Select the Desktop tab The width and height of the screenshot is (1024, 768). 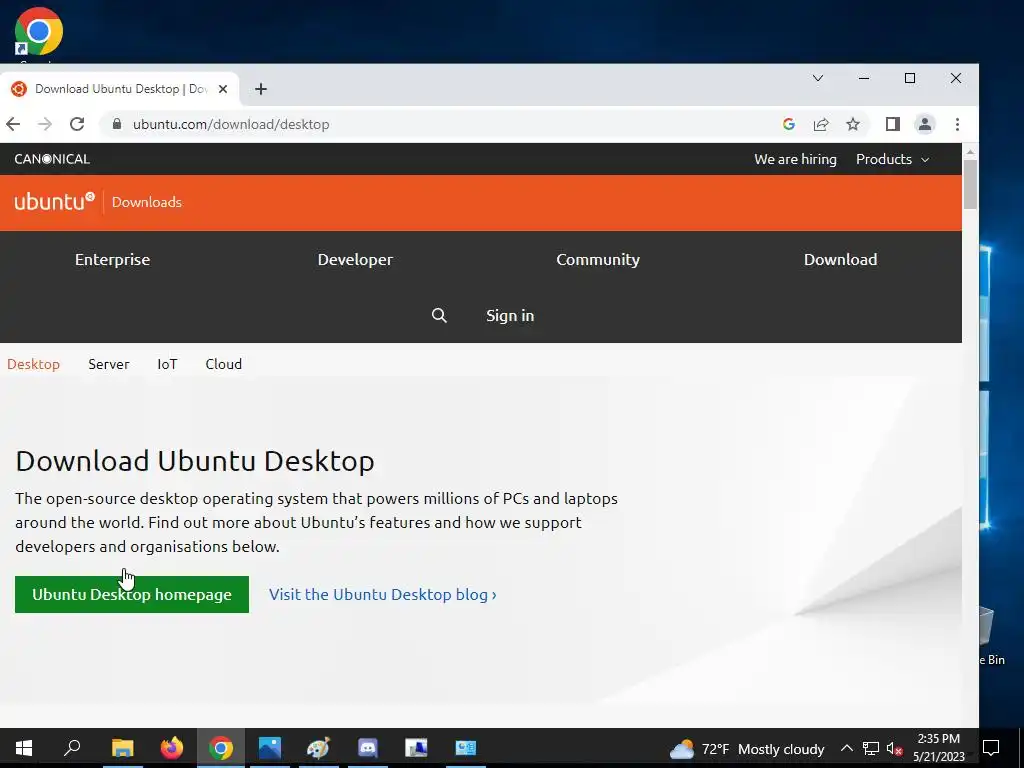(33, 364)
